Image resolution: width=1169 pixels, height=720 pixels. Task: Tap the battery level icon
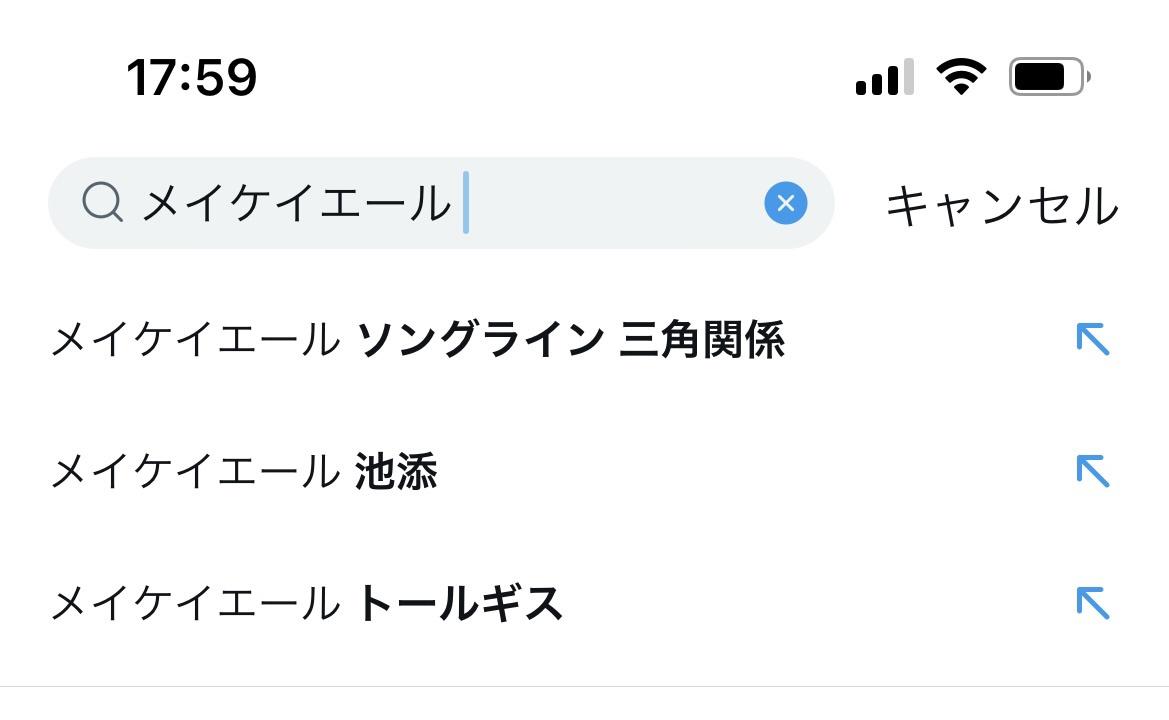point(1049,77)
